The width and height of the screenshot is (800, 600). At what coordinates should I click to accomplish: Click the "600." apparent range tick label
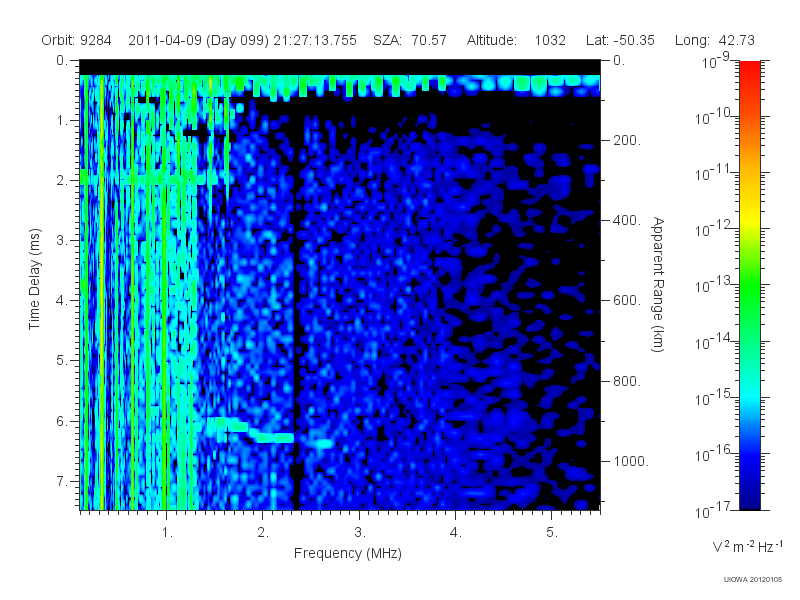[x=627, y=301]
